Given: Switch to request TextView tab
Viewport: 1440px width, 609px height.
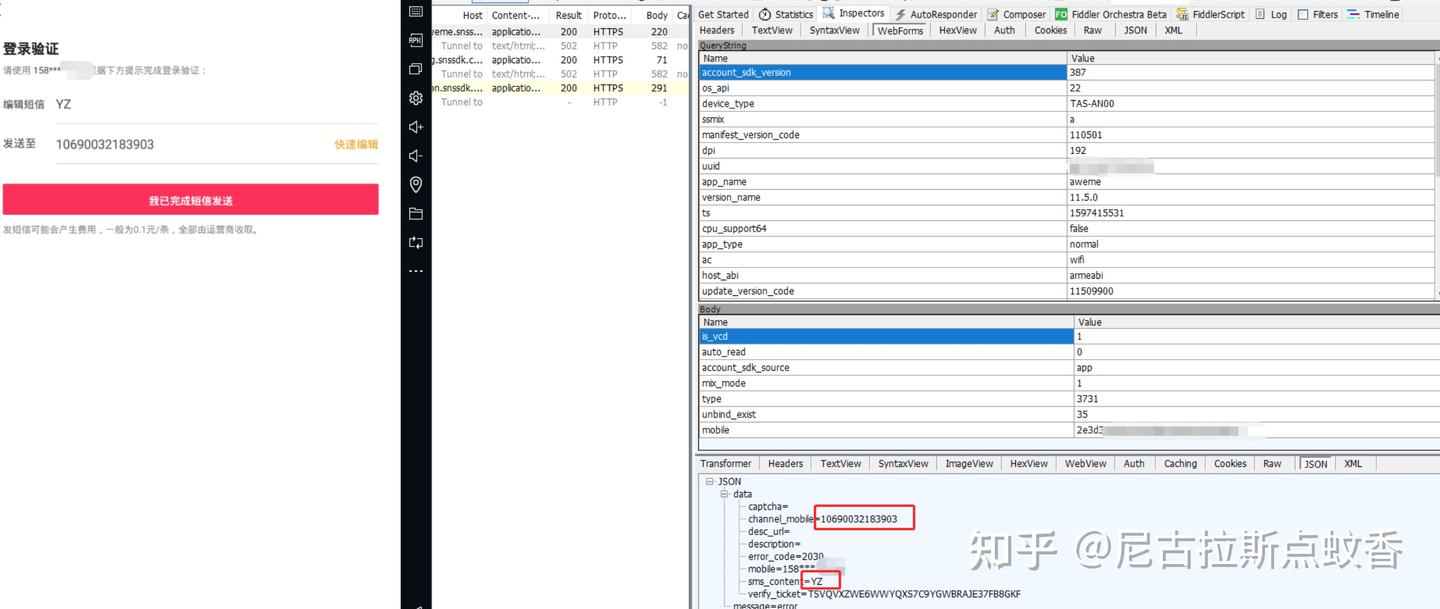Looking at the screenshot, I should [772, 30].
